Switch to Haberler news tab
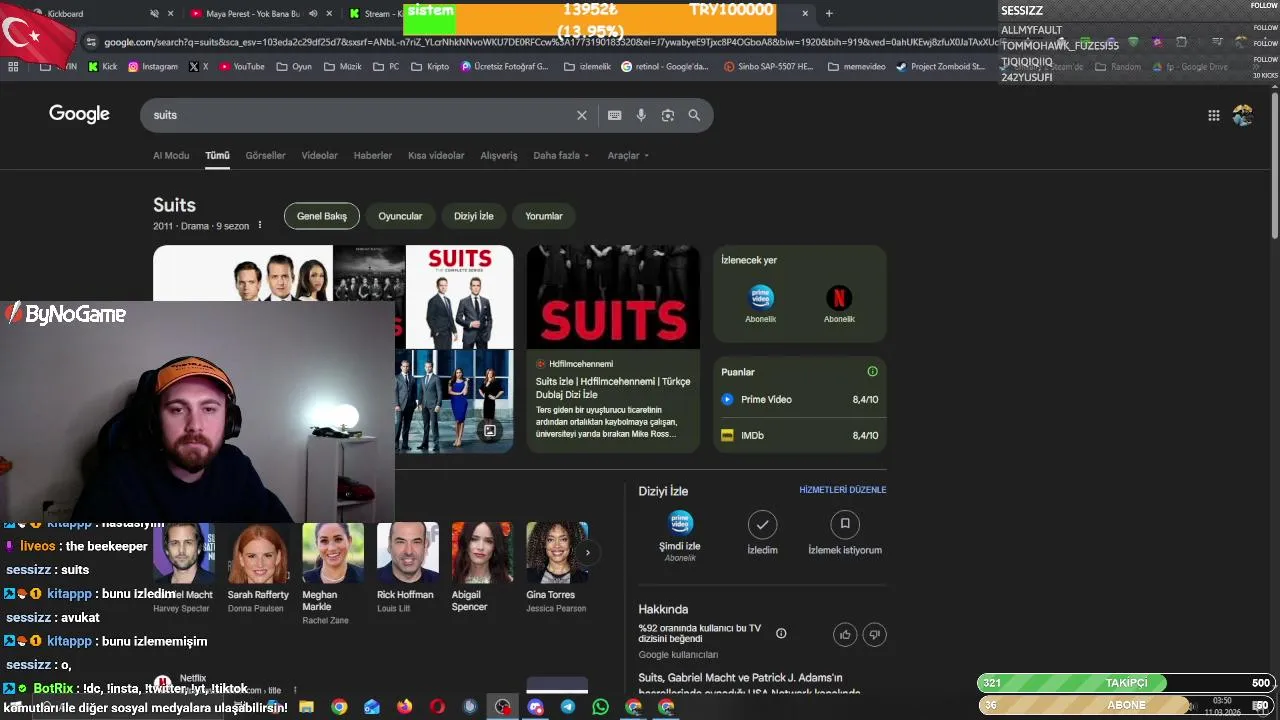 [x=373, y=156]
